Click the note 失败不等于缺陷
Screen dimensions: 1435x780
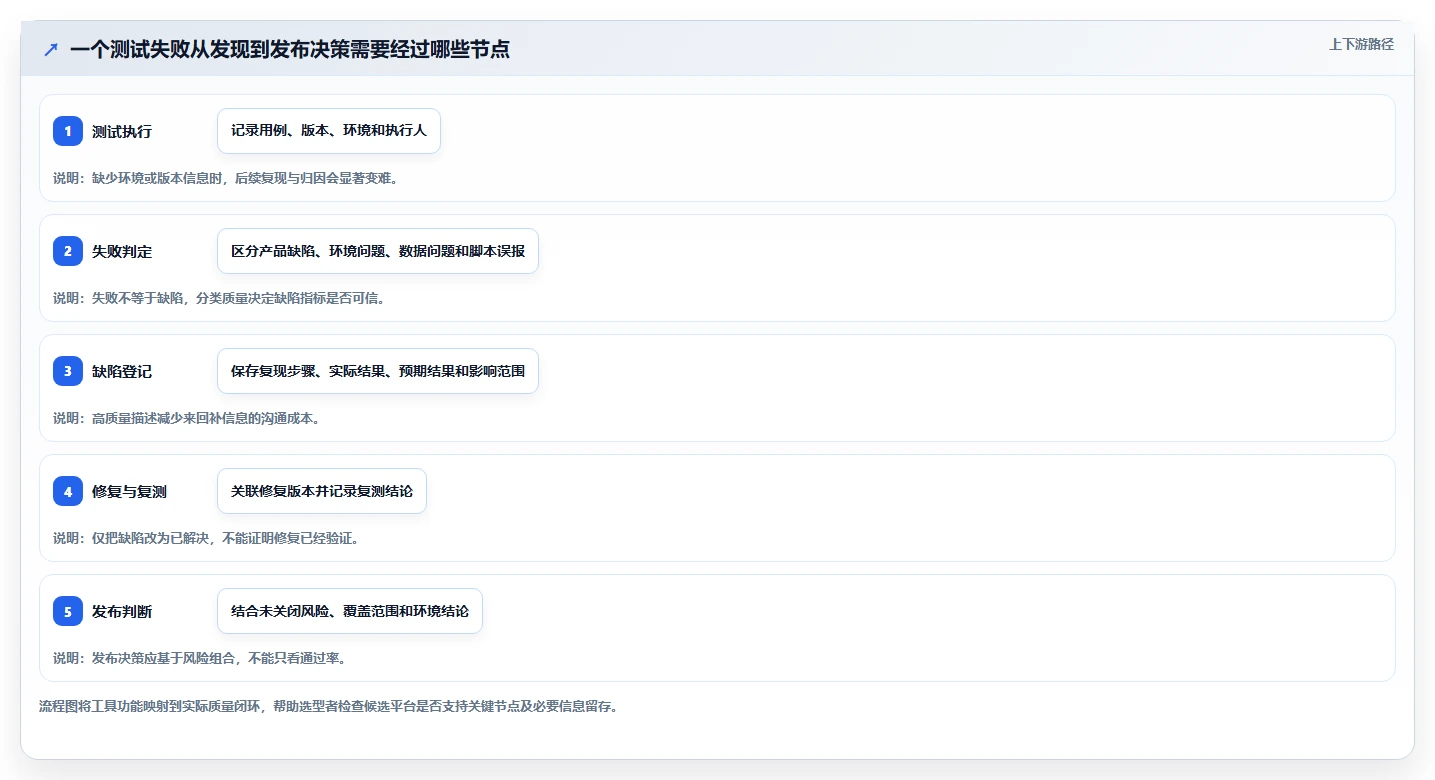pyautogui.click(x=219, y=298)
